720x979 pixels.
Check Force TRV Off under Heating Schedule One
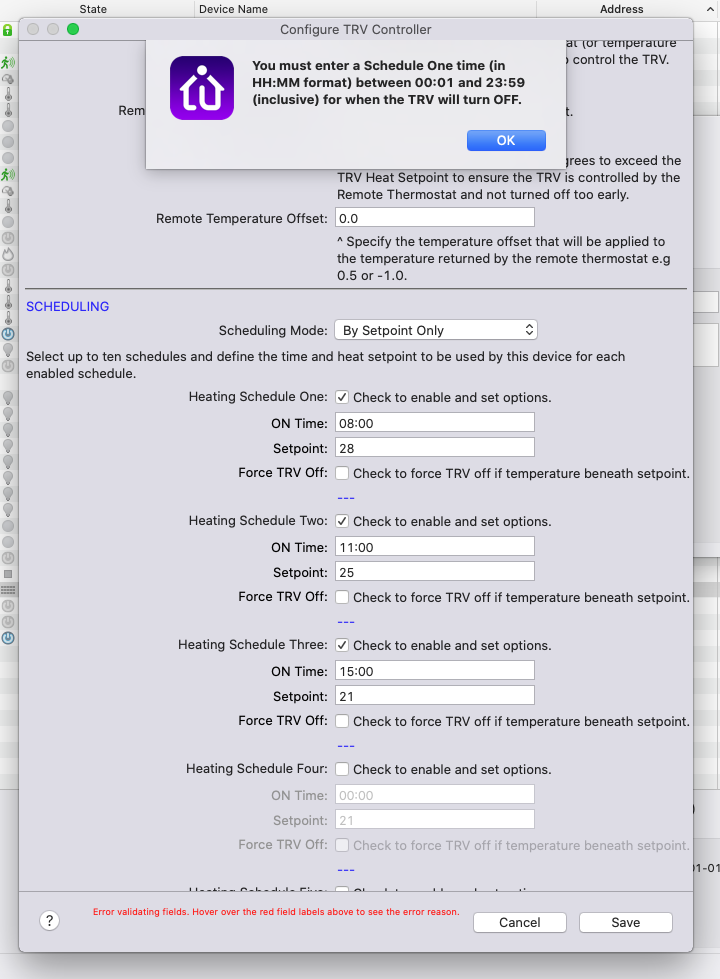click(x=342, y=473)
